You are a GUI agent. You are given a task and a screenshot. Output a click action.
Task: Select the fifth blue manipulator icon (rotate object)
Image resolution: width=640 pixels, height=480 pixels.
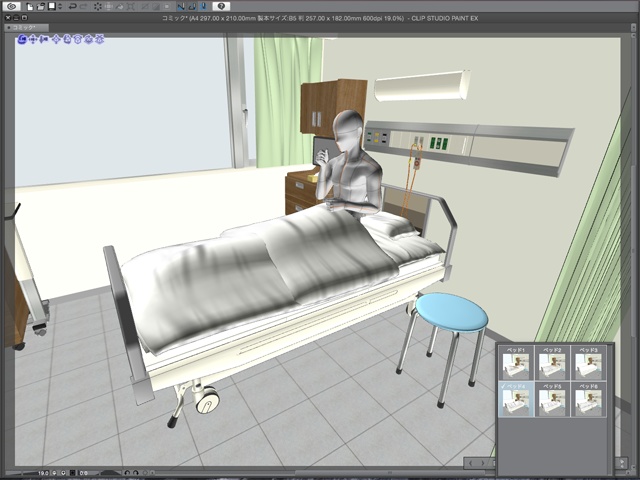coord(67,39)
